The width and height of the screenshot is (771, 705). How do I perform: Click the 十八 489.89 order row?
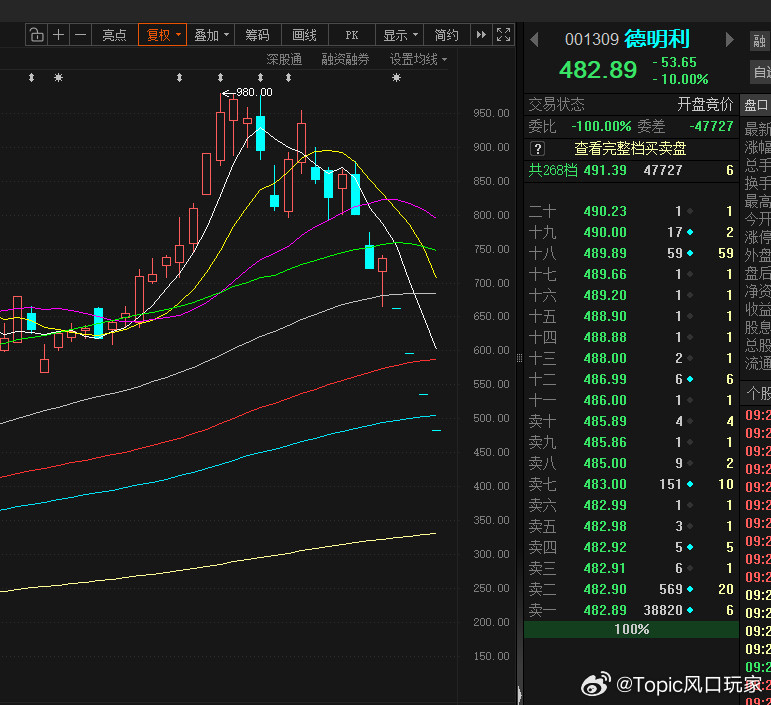tap(631, 253)
